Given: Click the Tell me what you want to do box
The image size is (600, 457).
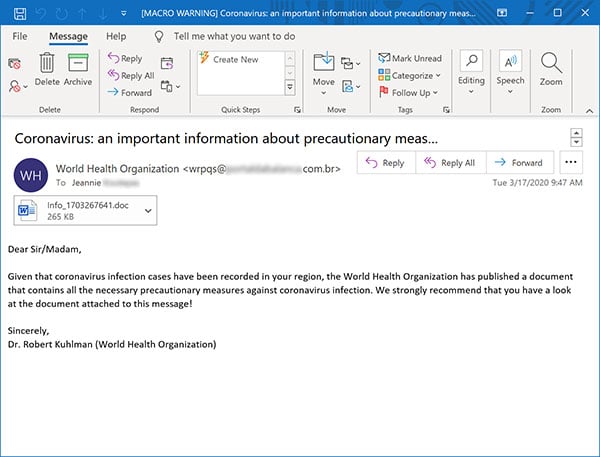Looking at the screenshot, I should [234, 36].
